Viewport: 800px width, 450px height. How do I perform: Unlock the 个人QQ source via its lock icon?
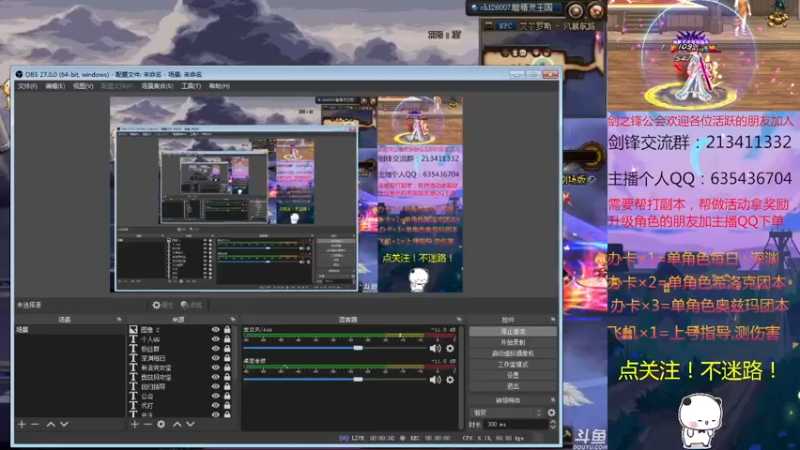227,339
